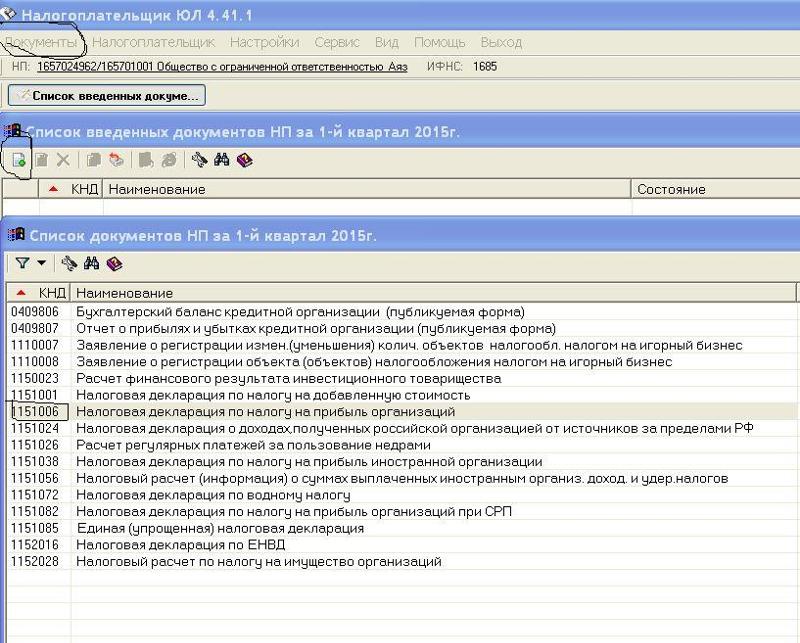Click taxpayer link 1657024962/165701001 Общество
The width and height of the screenshot is (800, 643).
pos(222,67)
